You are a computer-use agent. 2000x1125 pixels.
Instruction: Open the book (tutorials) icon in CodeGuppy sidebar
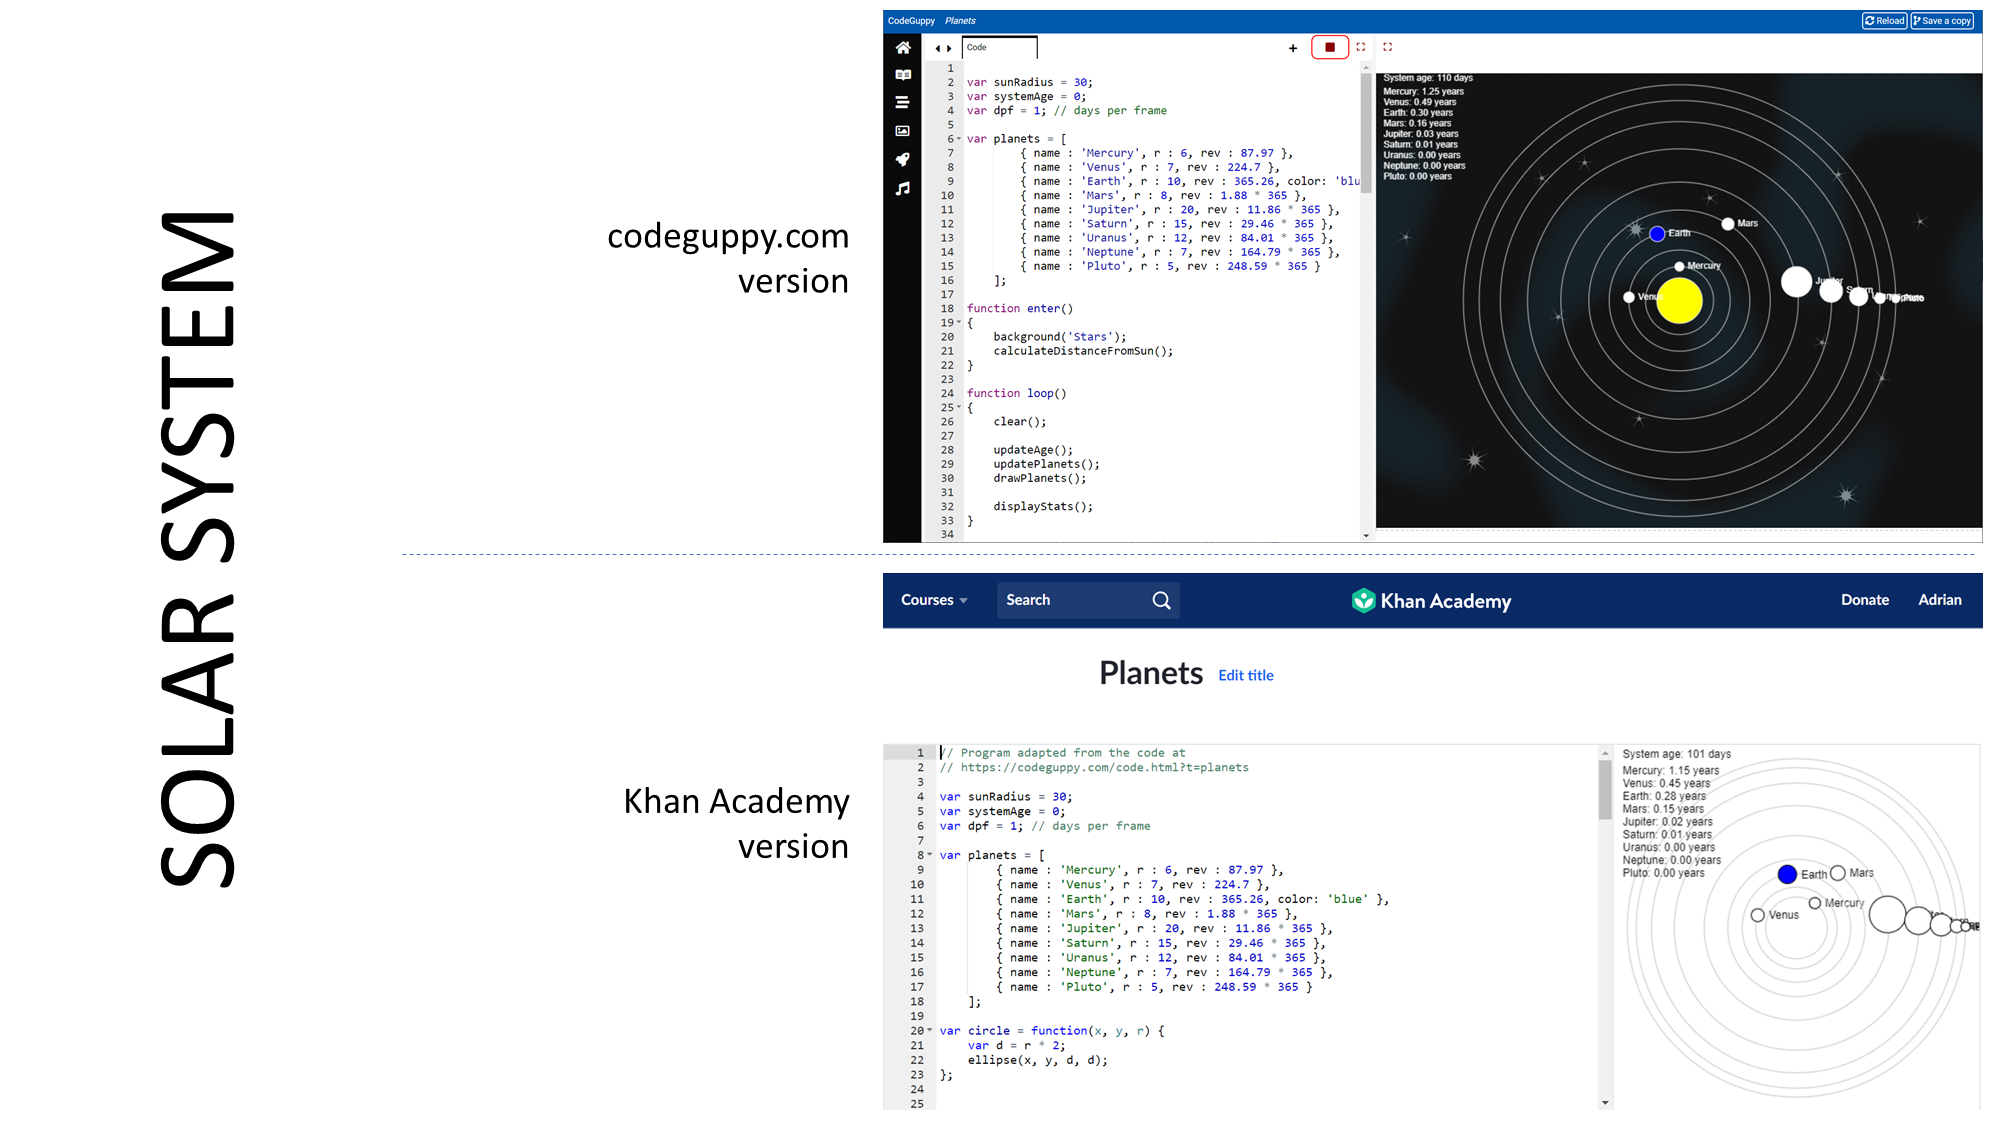[x=903, y=75]
